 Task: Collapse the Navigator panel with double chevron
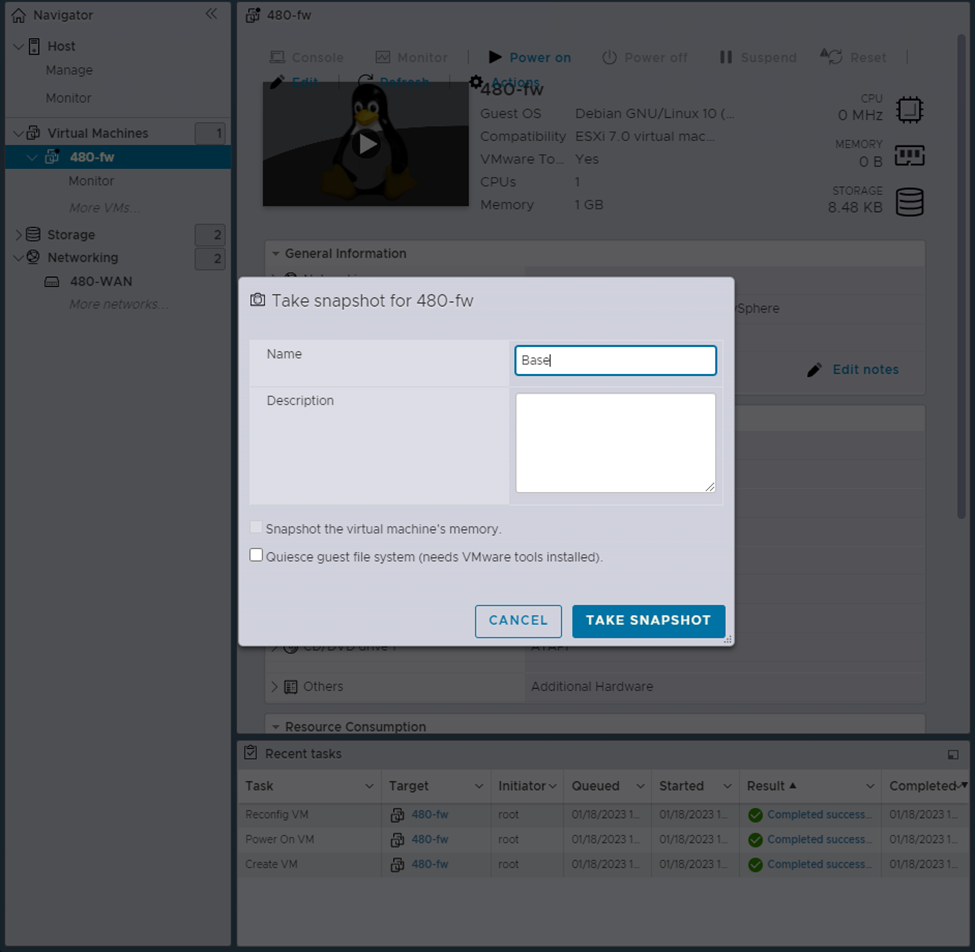pyautogui.click(x=211, y=14)
